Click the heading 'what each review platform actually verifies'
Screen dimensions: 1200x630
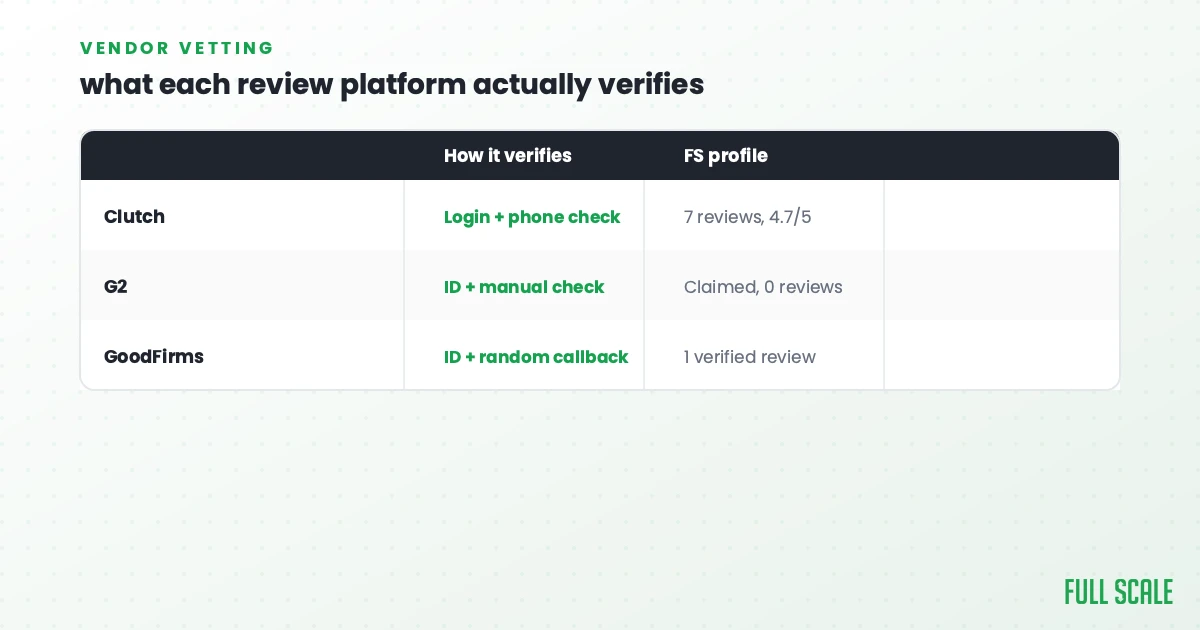click(x=392, y=84)
